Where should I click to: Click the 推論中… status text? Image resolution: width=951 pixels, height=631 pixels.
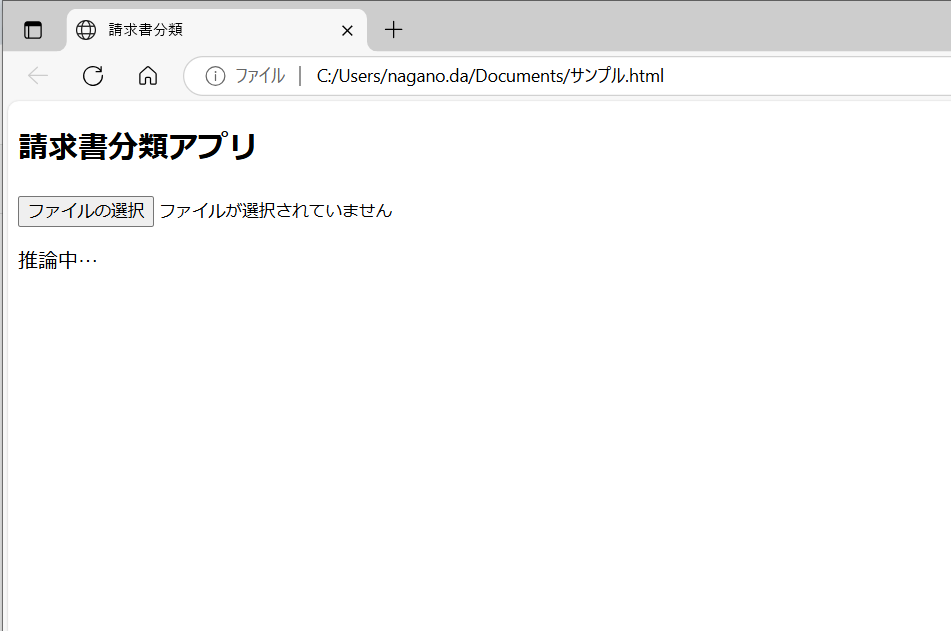58,260
